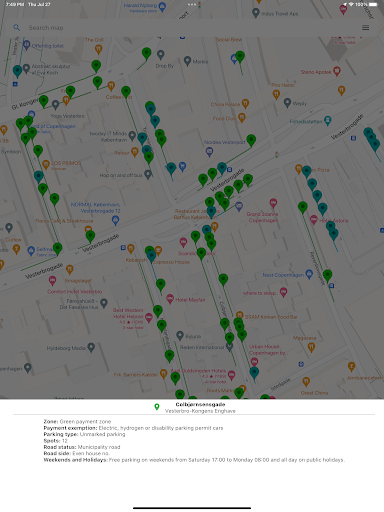Select the Wieply map marker
Screen dimensions: 384x512
click(287, 102)
